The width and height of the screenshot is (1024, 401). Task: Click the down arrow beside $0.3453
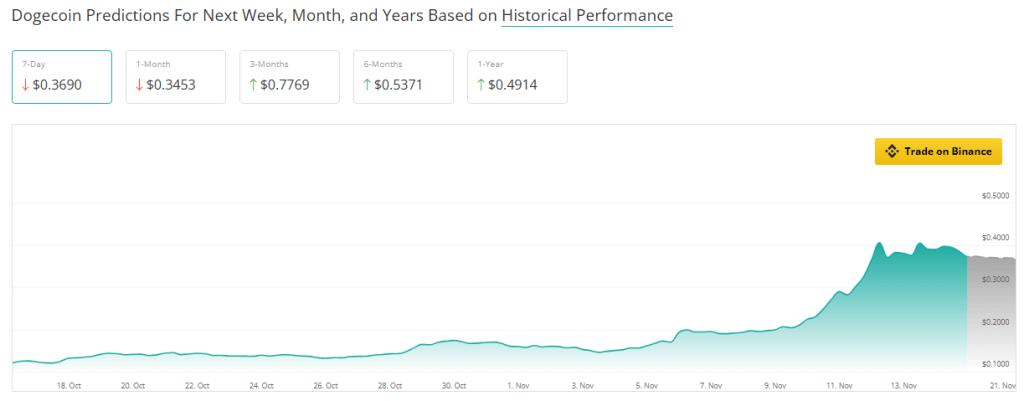pyautogui.click(x=140, y=85)
